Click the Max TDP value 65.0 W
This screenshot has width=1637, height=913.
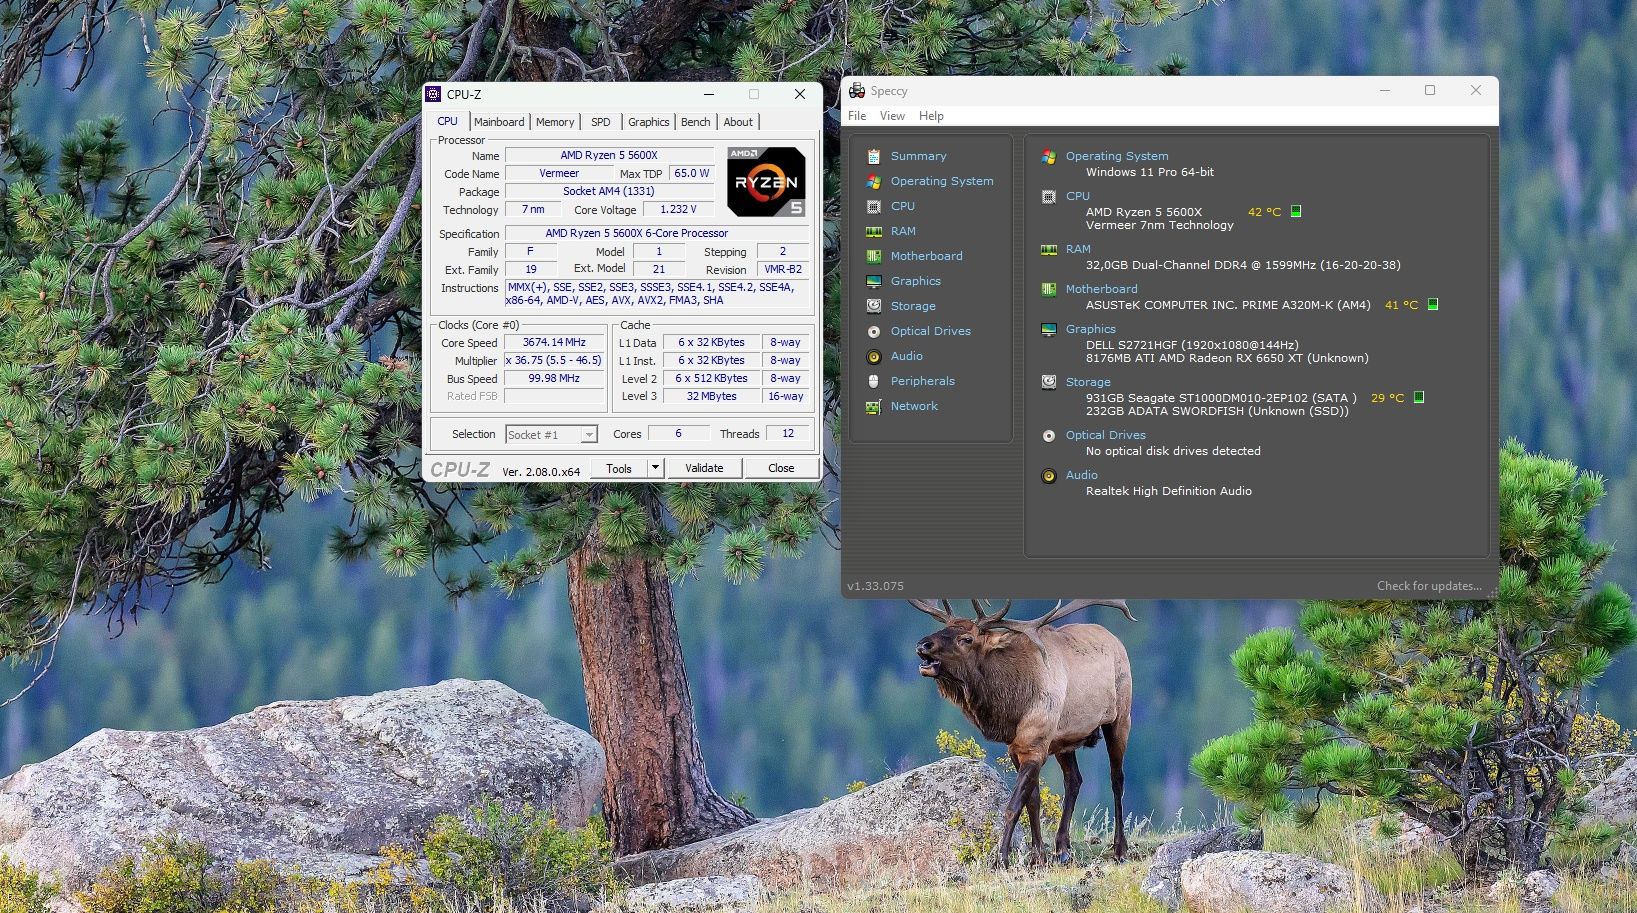click(691, 173)
